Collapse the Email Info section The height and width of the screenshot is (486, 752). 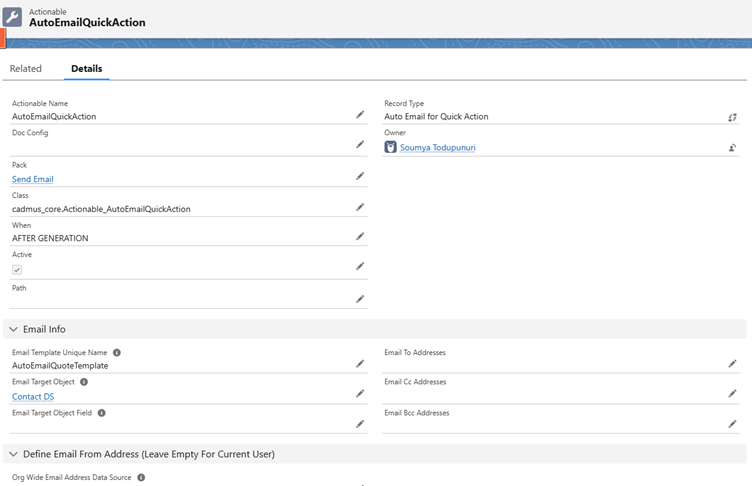[13, 329]
